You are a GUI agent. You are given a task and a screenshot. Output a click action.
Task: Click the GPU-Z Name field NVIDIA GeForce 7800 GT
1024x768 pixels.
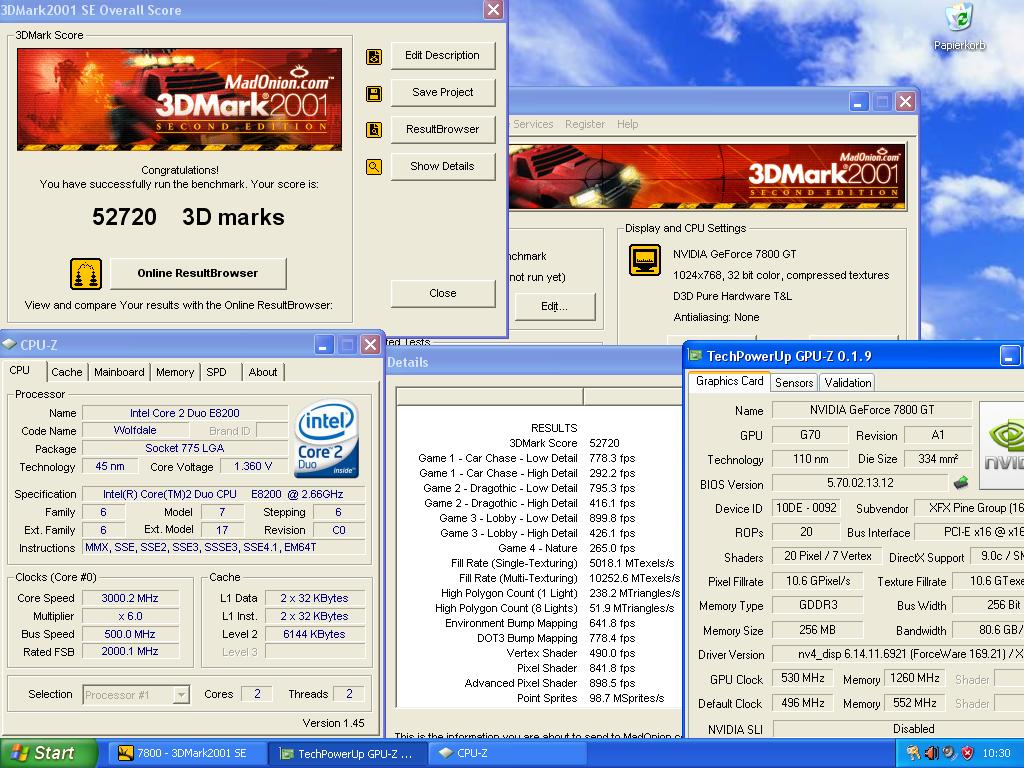[x=872, y=410]
